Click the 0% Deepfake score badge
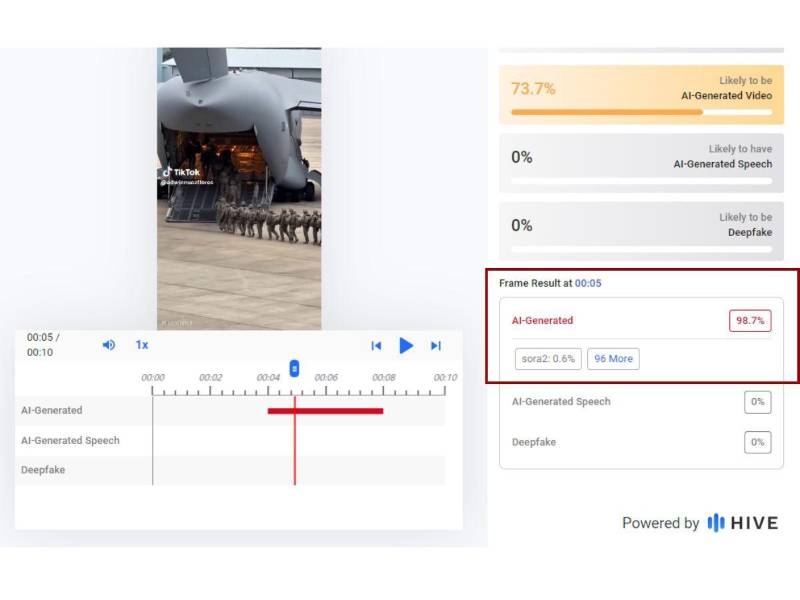Image resolution: width=800 pixels, height=600 pixels. 757,442
